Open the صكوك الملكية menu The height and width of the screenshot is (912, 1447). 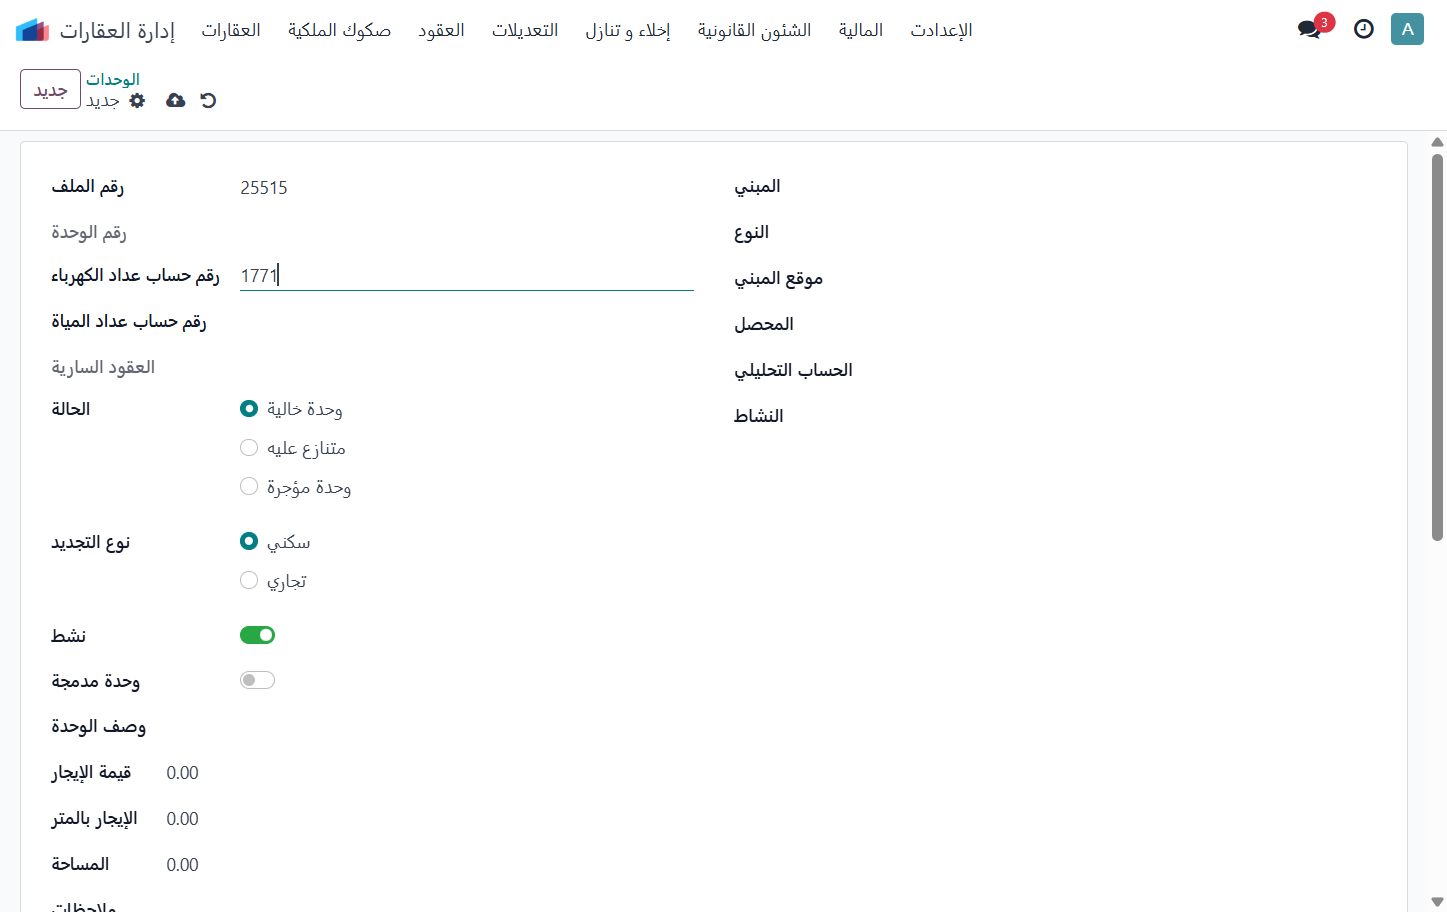point(339,30)
